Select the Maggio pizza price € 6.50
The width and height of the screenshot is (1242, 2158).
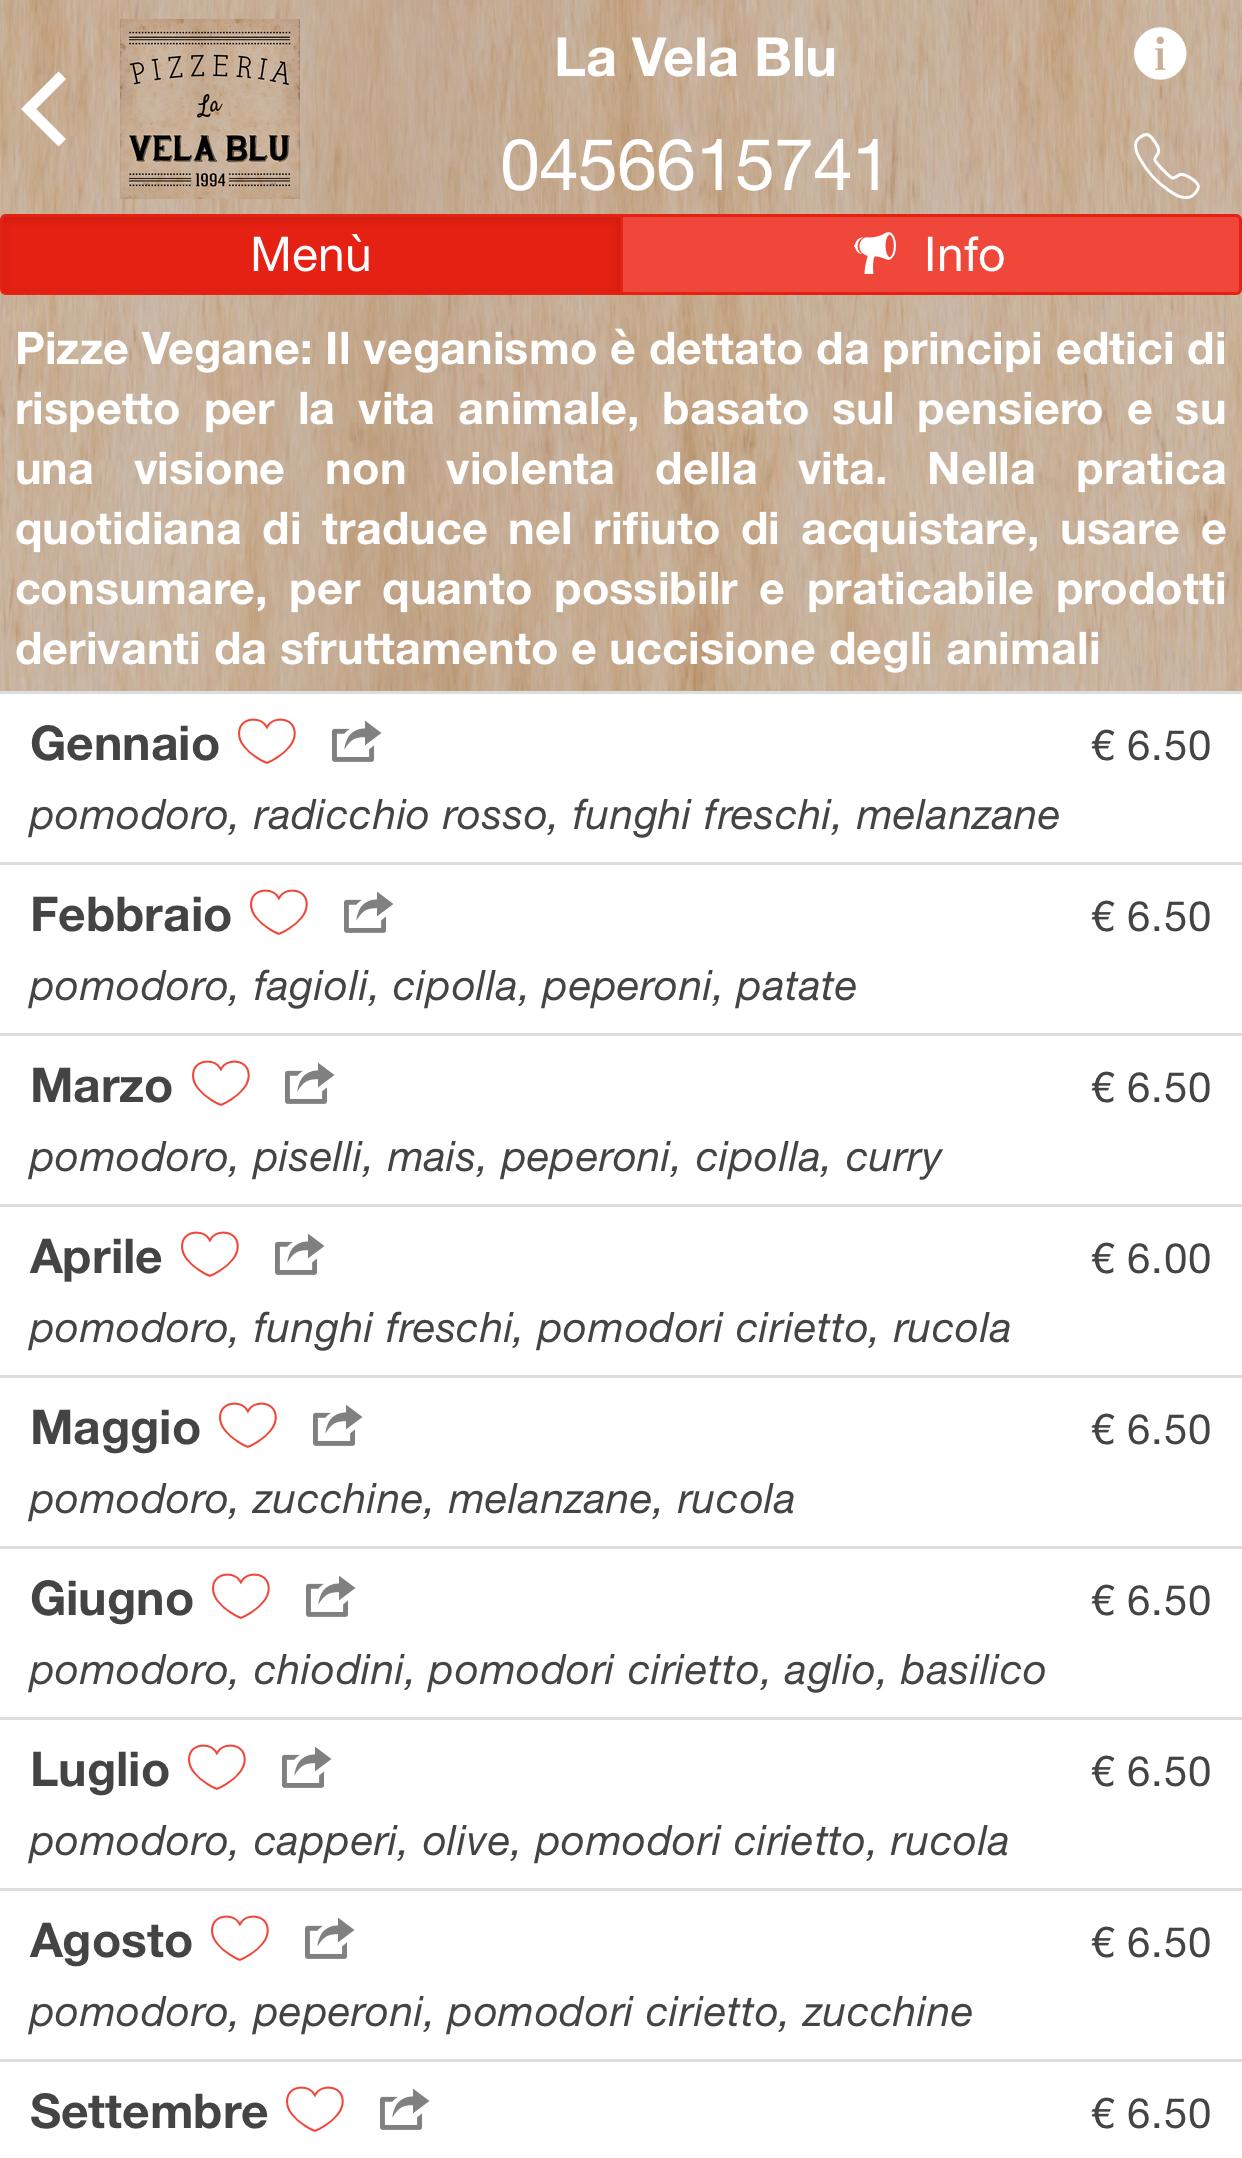pos(1151,1429)
